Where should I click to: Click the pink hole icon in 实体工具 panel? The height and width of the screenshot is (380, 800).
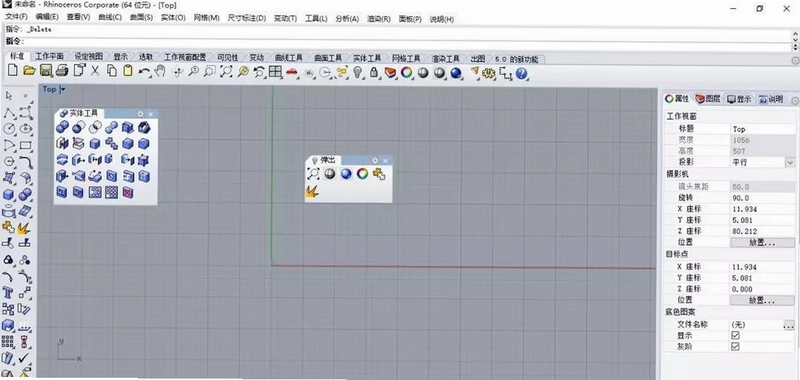point(128,192)
